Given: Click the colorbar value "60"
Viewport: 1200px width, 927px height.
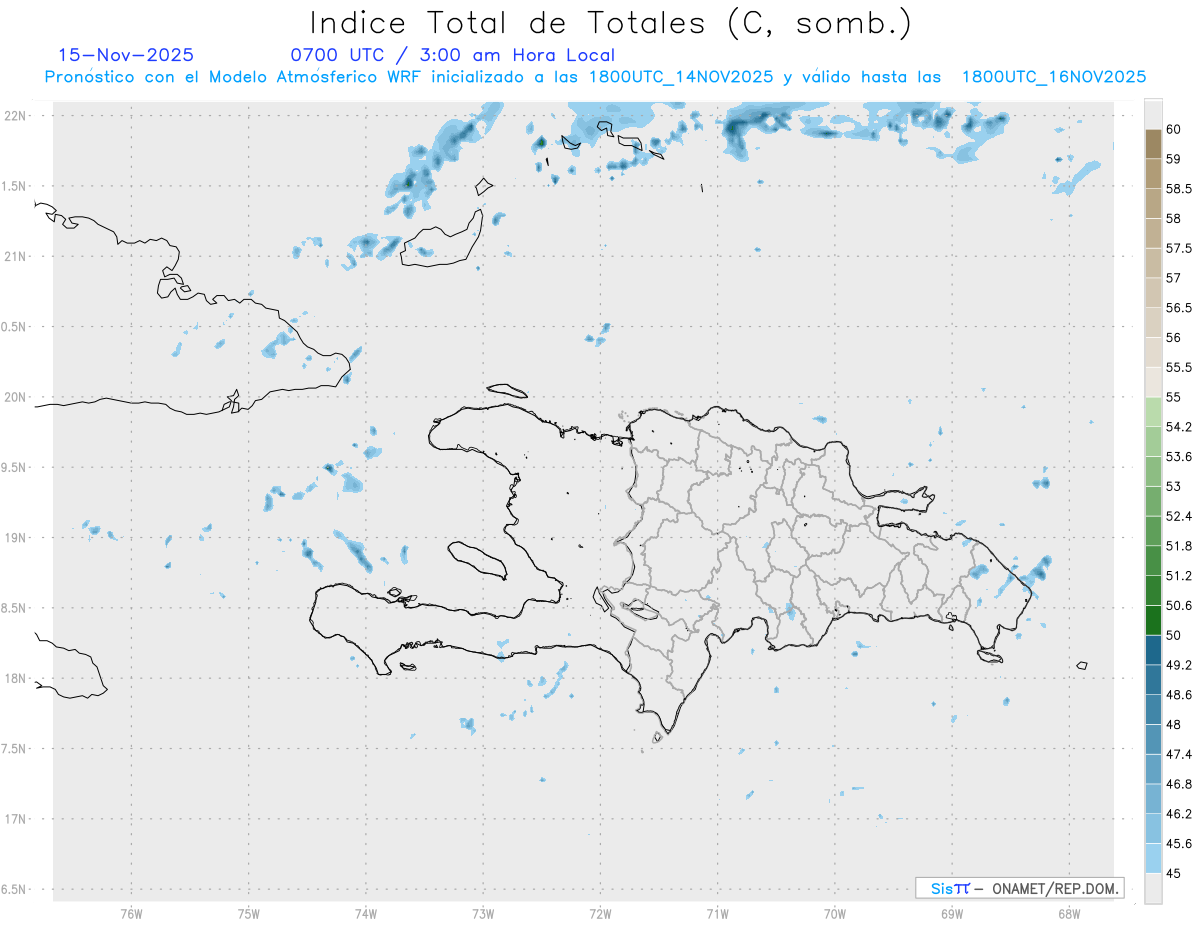Looking at the screenshot, I should 1174,129.
